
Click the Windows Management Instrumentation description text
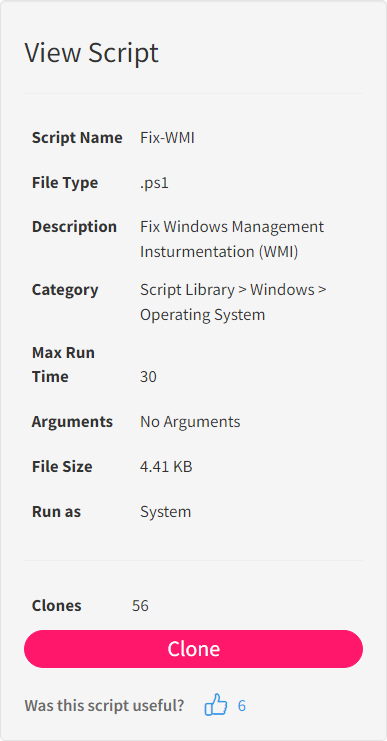pyautogui.click(x=232, y=239)
